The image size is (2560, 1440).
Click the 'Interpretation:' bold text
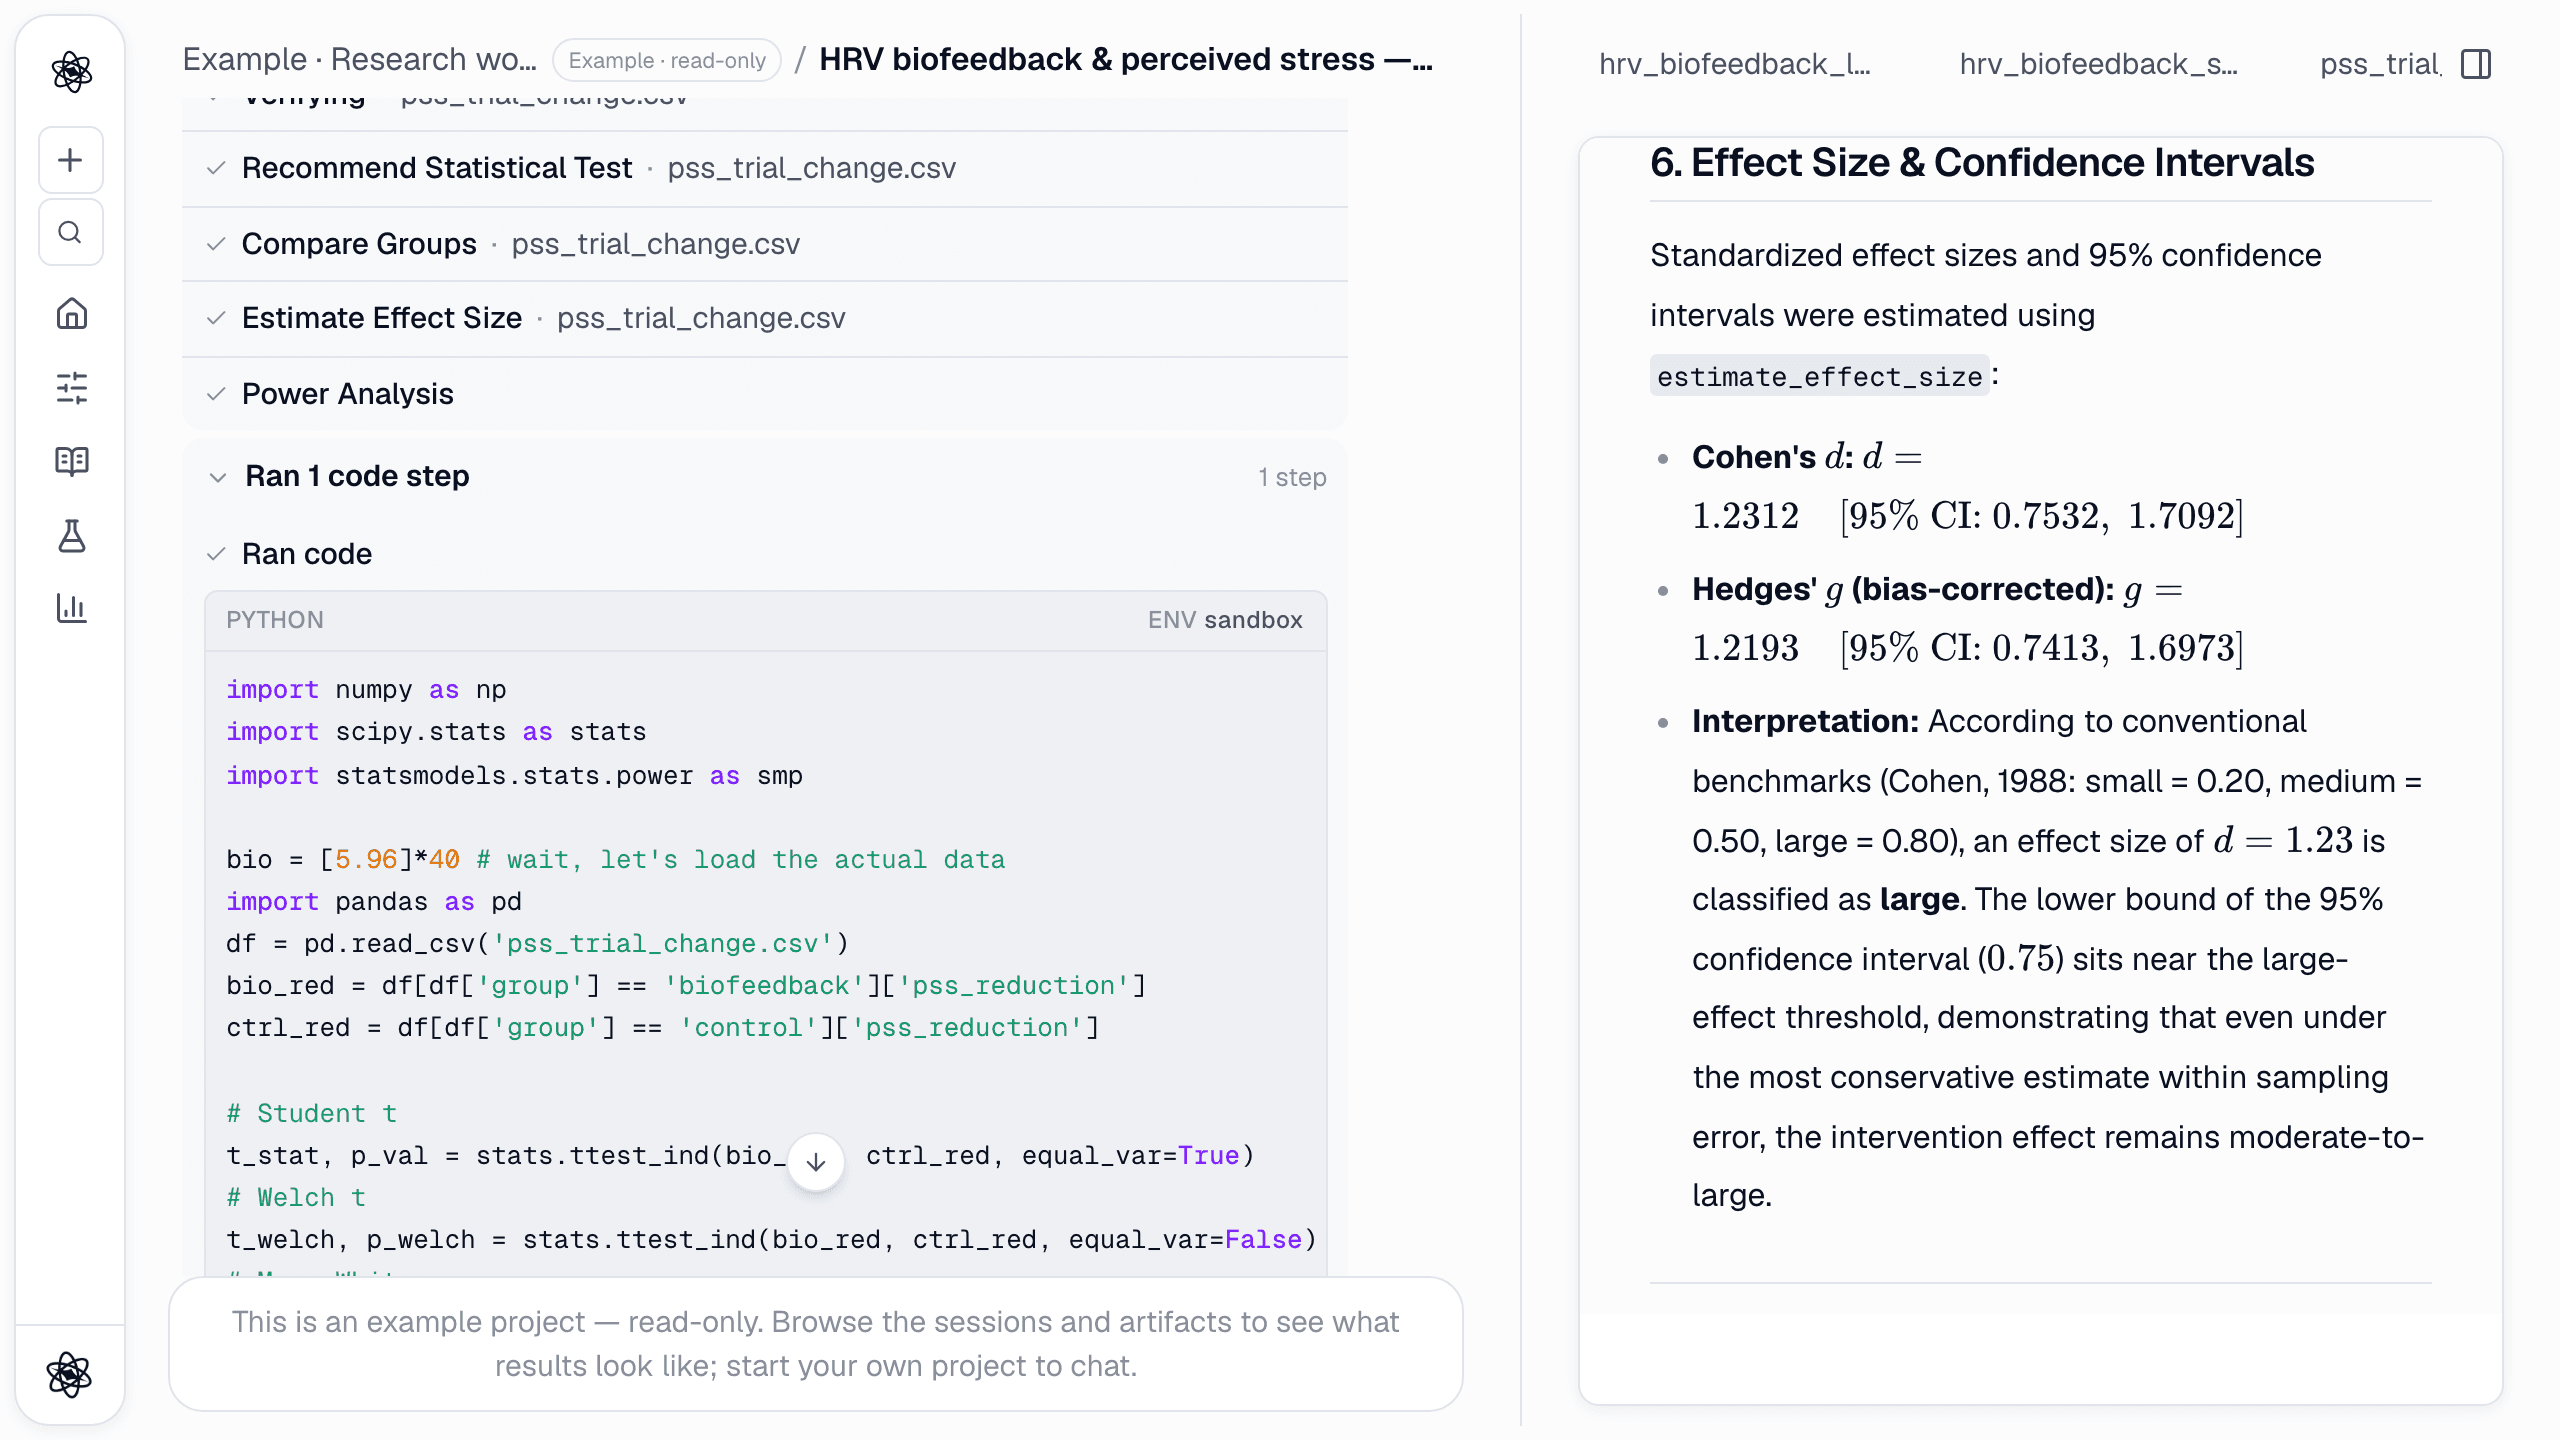[1805, 721]
